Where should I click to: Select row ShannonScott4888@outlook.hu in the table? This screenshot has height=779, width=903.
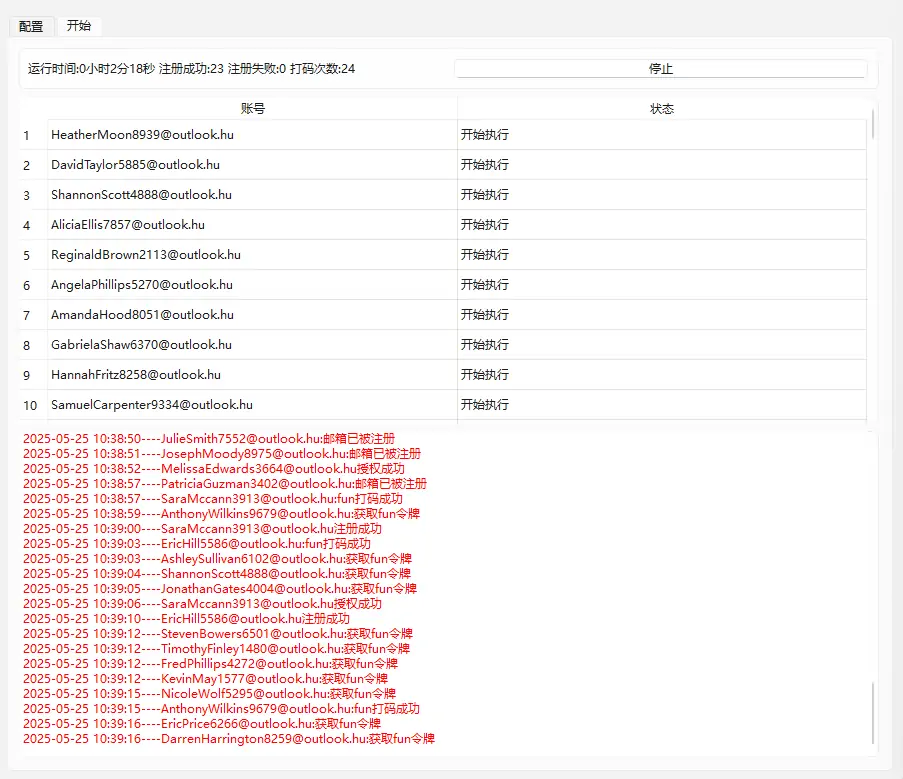tap(442, 195)
